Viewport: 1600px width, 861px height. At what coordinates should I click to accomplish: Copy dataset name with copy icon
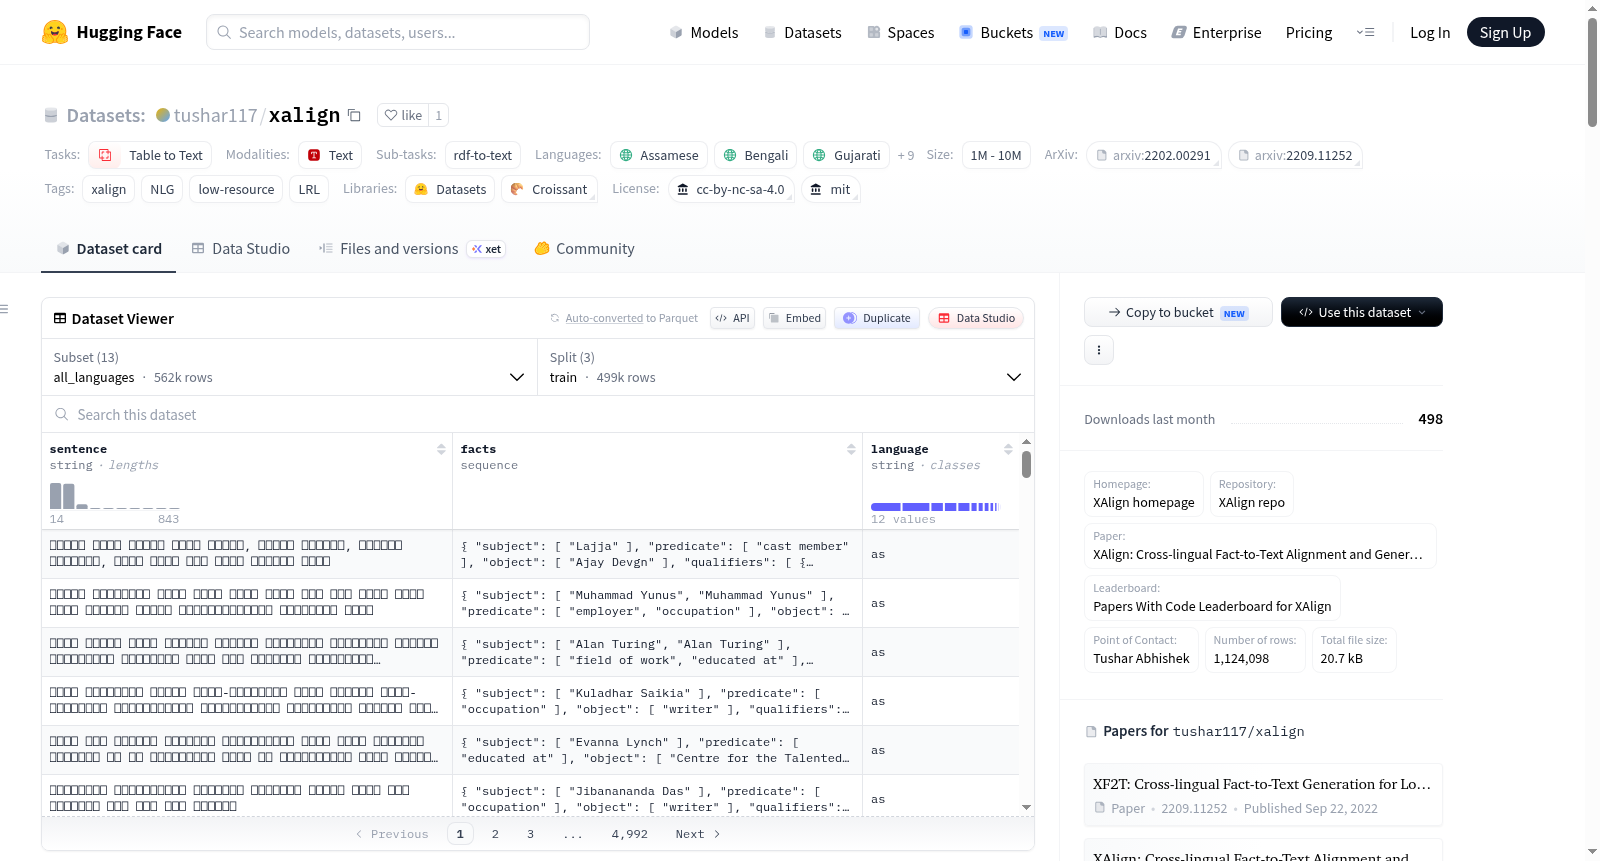coord(354,115)
